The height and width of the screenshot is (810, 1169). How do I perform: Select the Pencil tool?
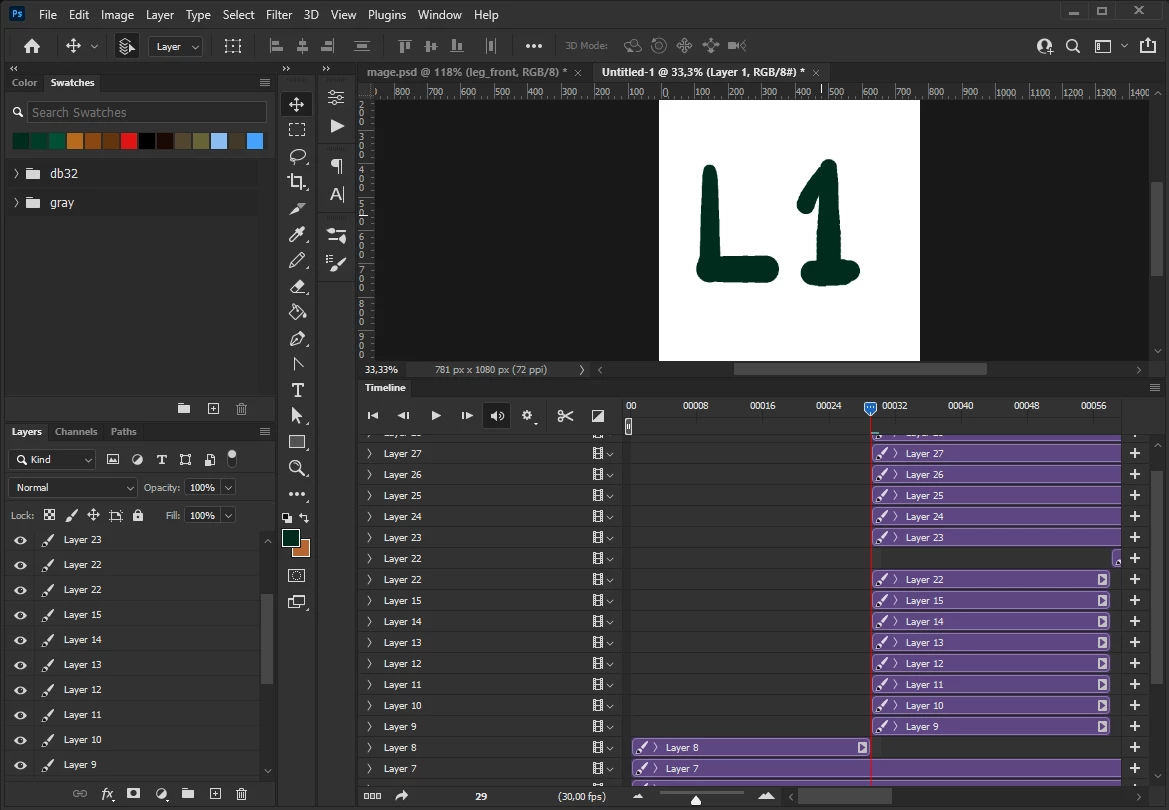297,260
